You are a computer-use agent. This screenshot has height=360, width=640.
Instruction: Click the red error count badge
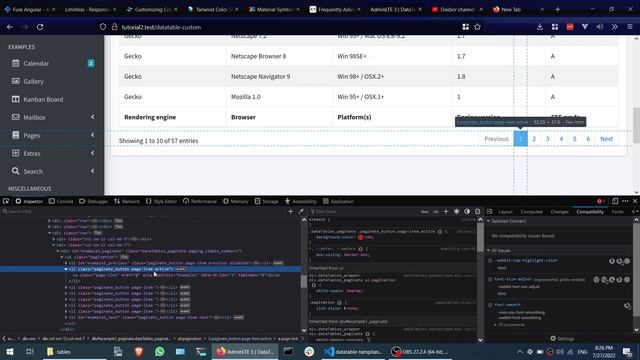click(600, 201)
